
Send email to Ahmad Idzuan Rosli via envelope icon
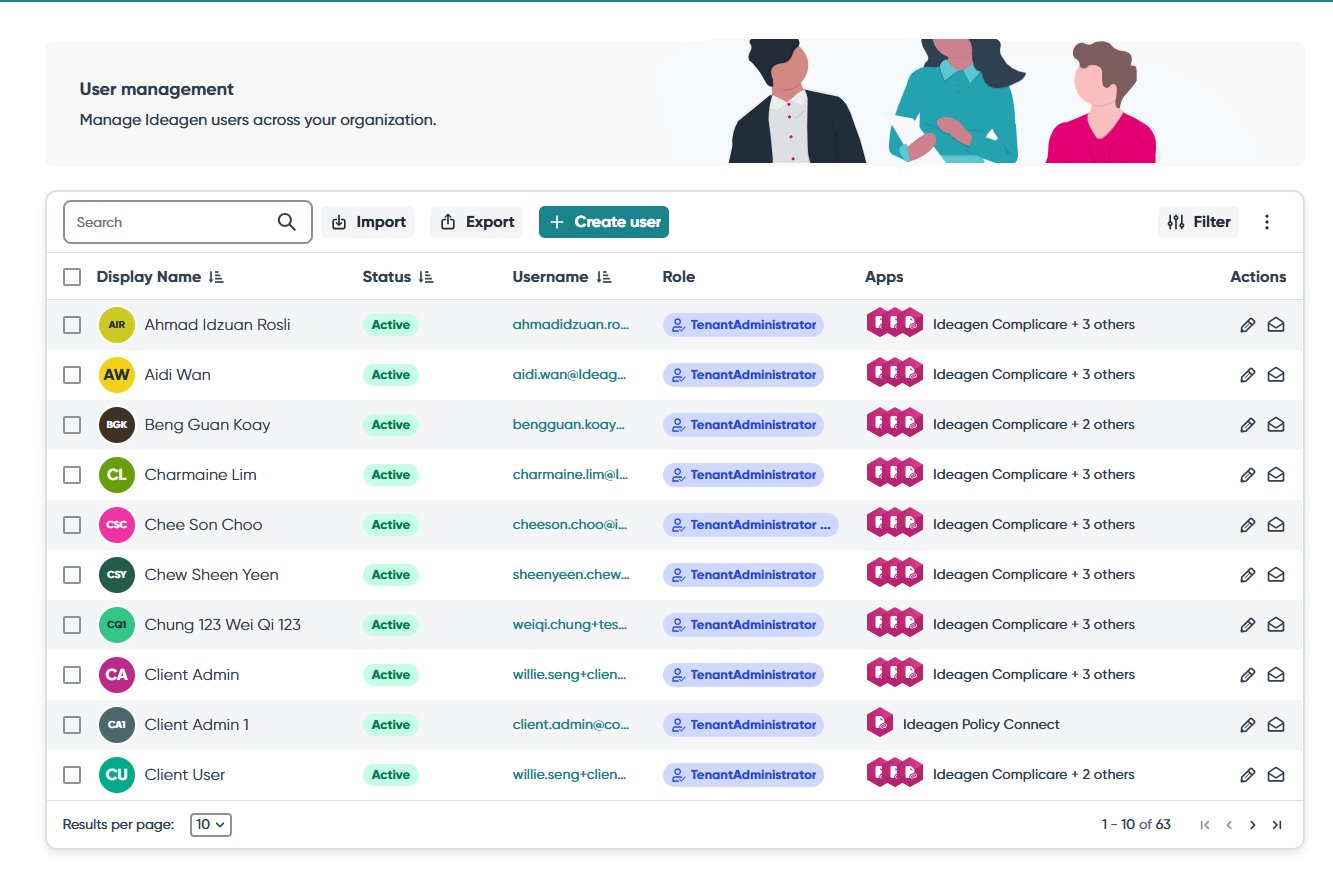(1276, 325)
